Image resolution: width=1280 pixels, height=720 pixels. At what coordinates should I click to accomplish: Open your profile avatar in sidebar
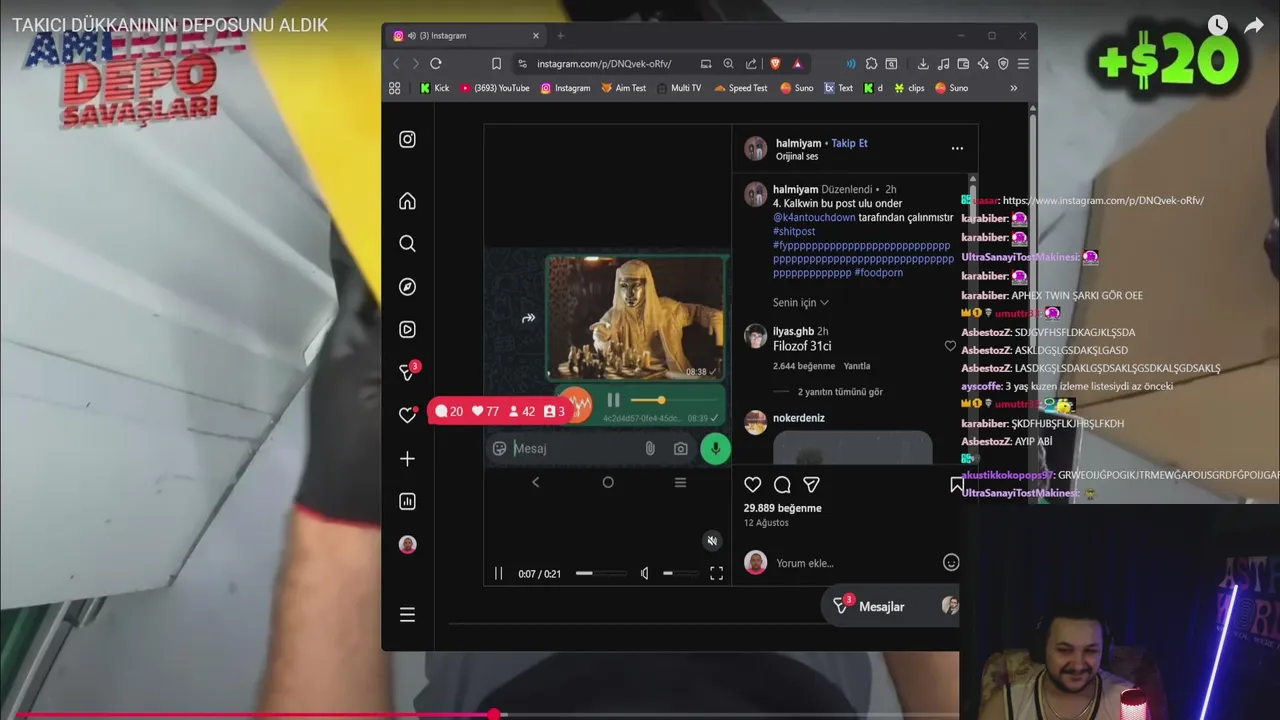[407, 544]
